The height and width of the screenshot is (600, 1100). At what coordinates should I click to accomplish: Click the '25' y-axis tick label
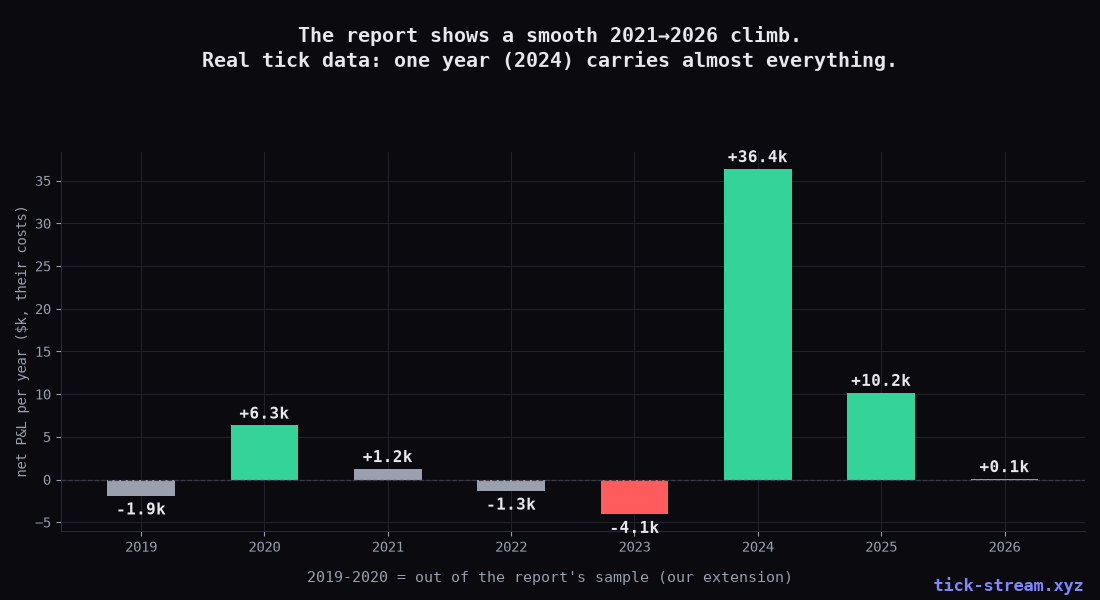(x=43, y=267)
